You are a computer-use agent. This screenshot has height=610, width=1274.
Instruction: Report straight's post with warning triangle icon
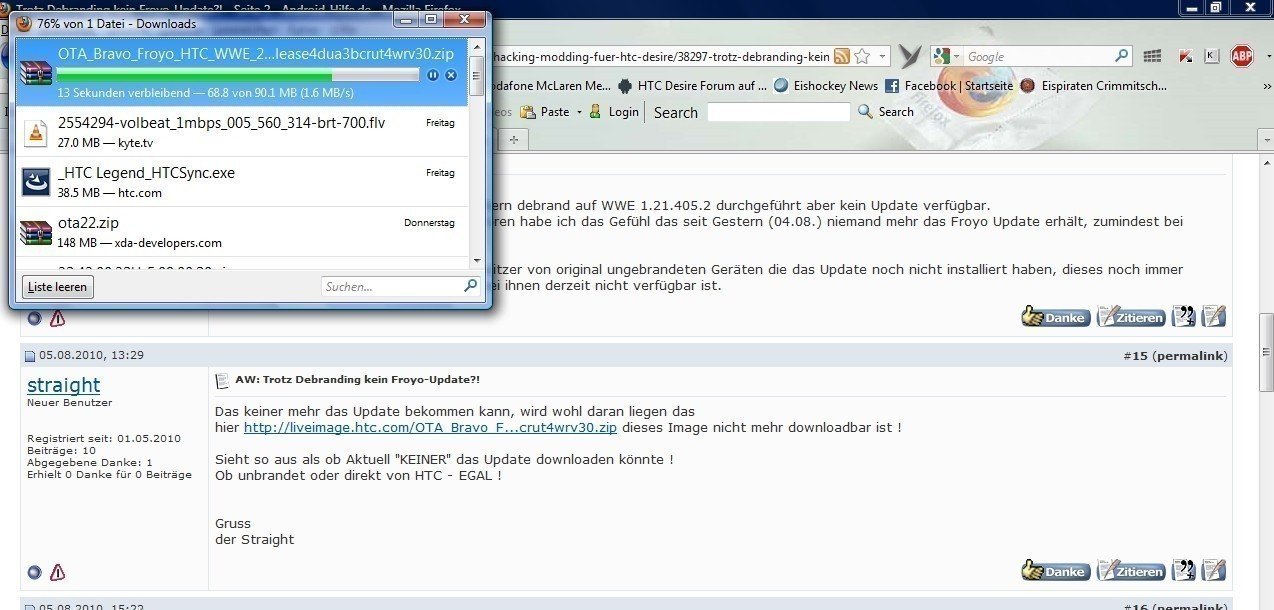pyautogui.click(x=58, y=572)
